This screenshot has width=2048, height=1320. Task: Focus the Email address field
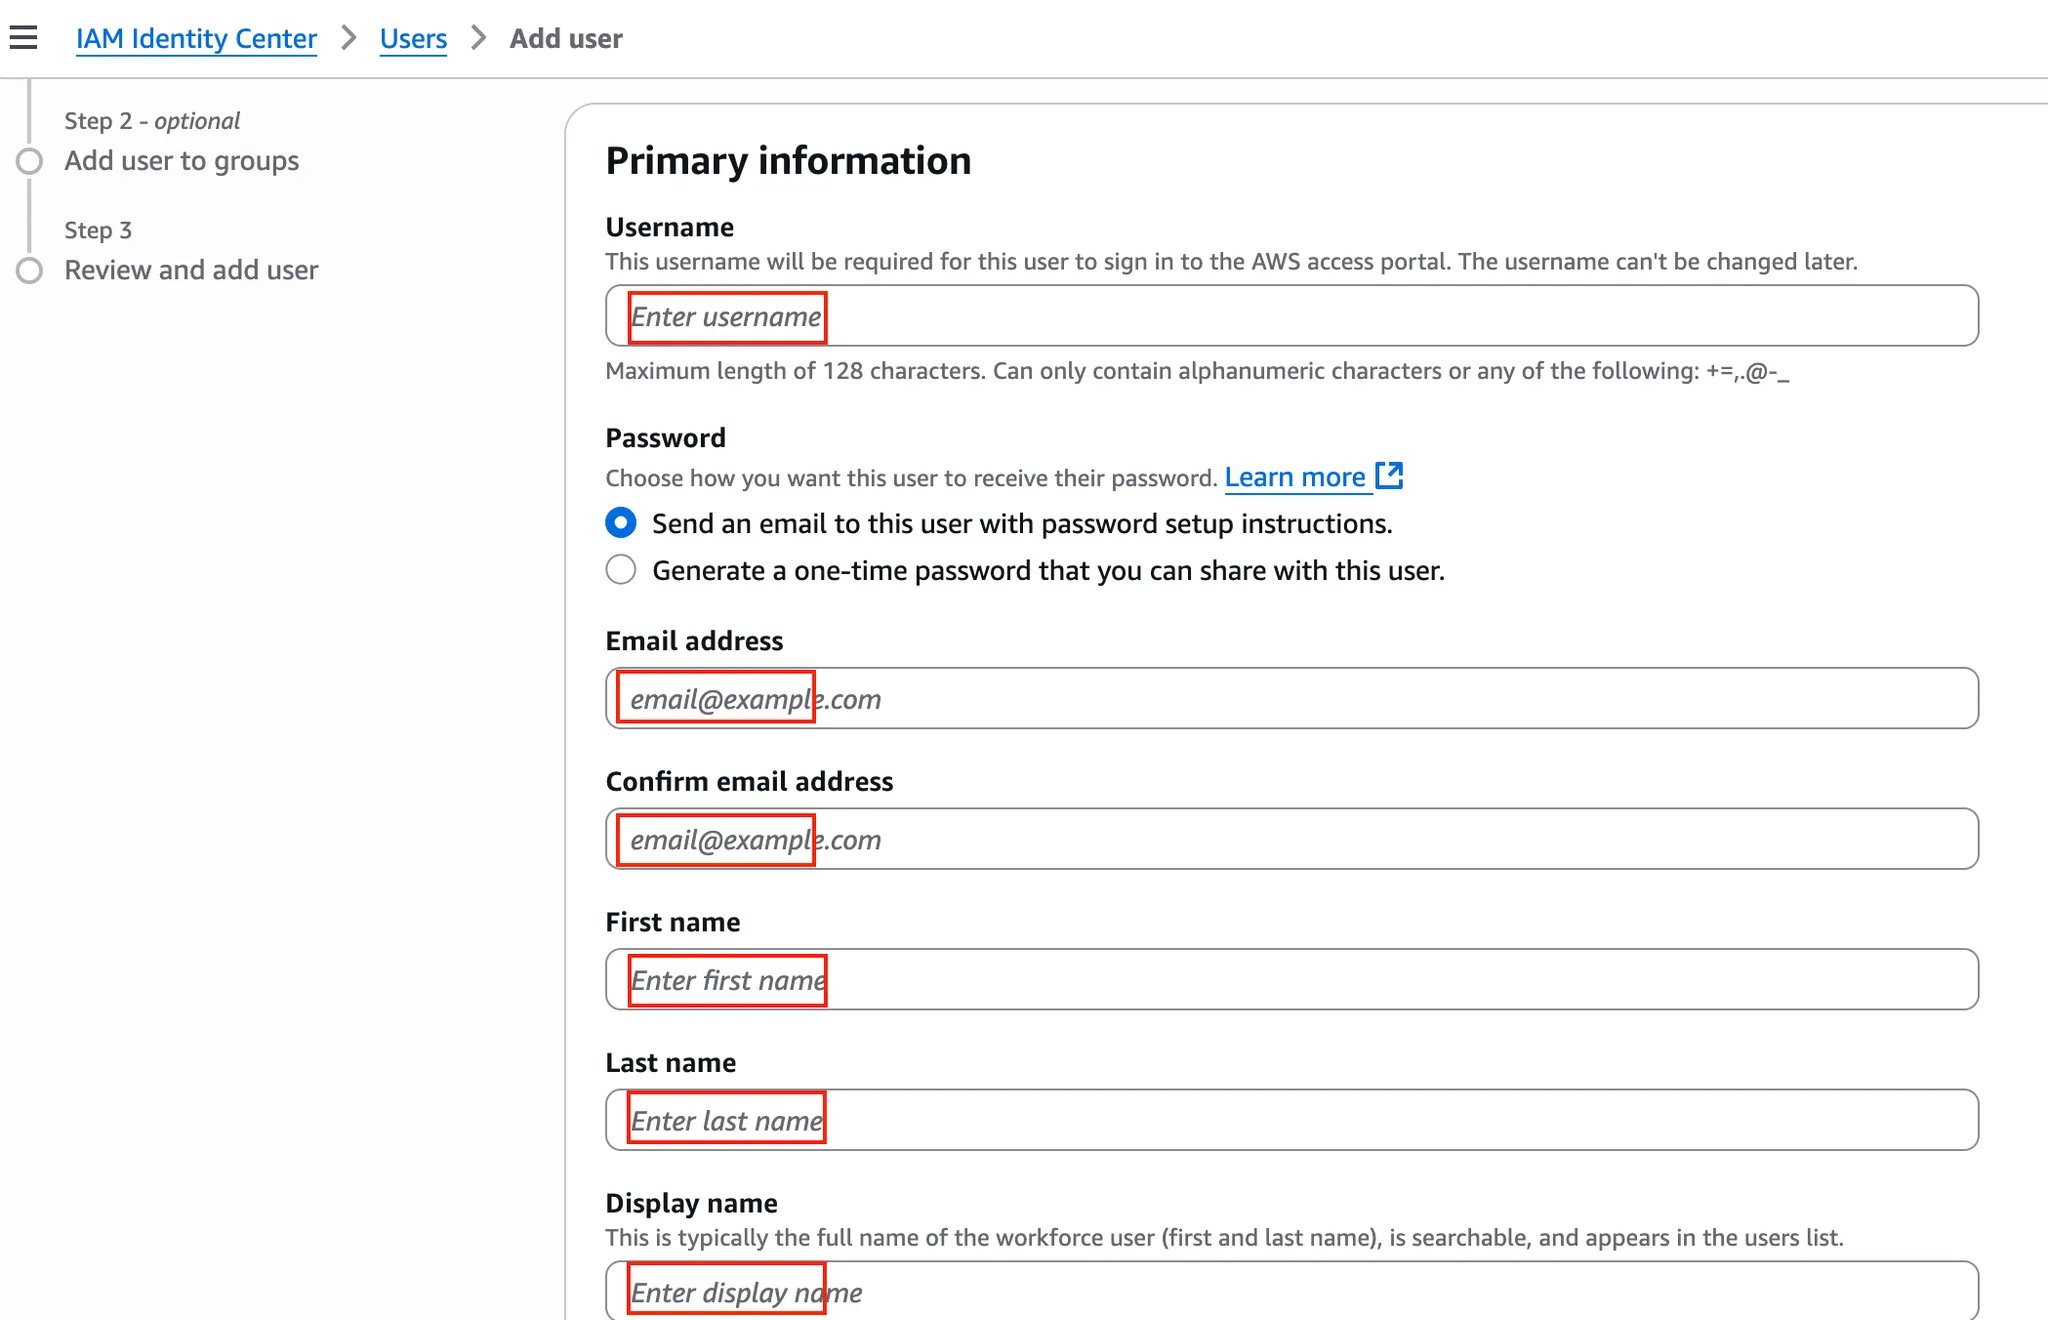pyautogui.click(x=1292, y=698)
